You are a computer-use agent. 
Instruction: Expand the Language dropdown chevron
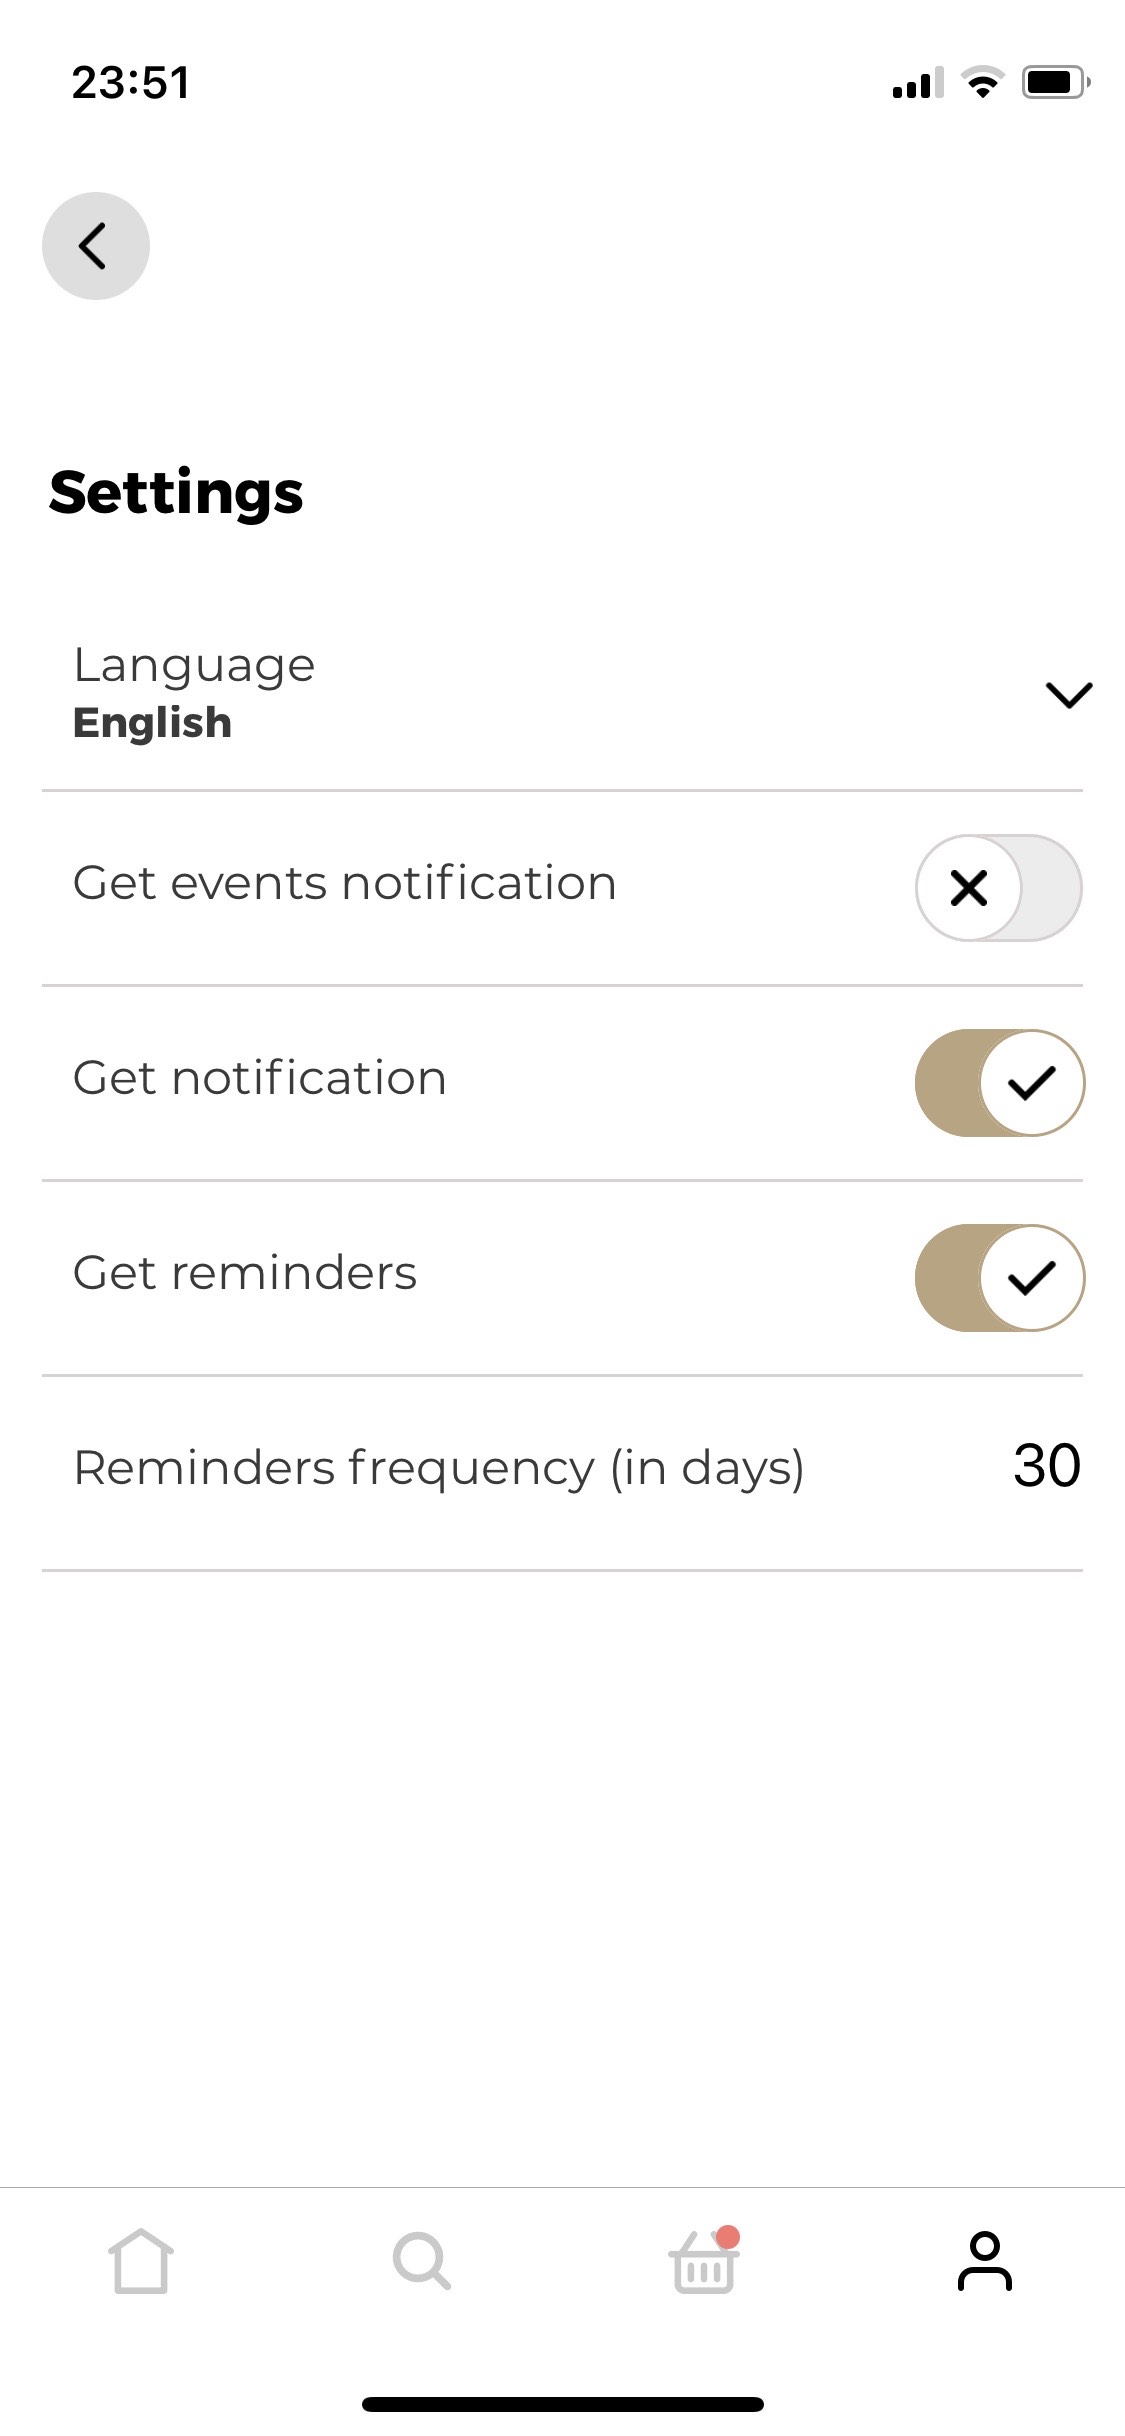pos(1068,694)
